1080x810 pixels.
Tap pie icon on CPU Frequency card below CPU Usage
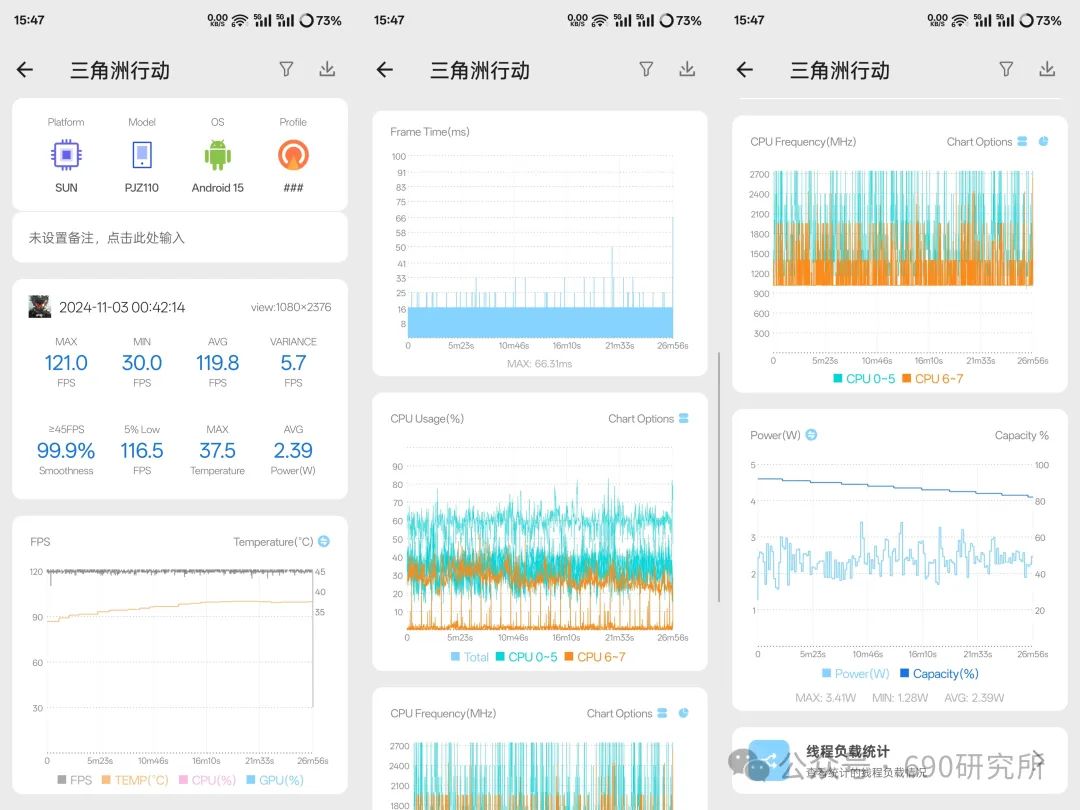pyautogui.click(x=683, y=713)
